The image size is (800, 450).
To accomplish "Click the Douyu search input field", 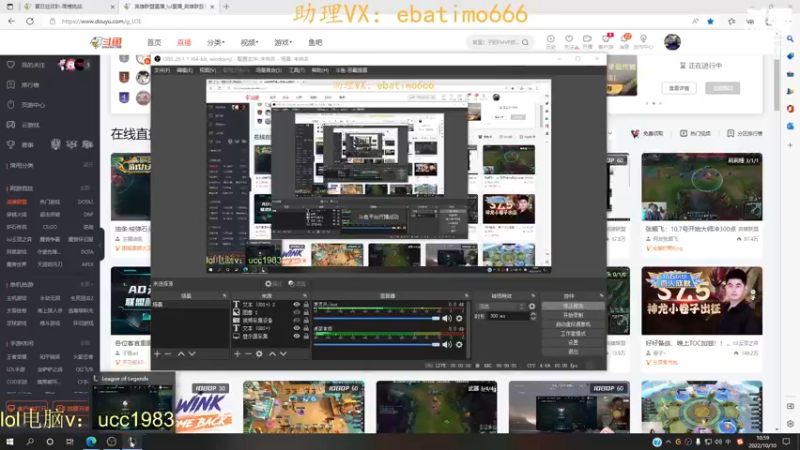I will click(494, 42).
